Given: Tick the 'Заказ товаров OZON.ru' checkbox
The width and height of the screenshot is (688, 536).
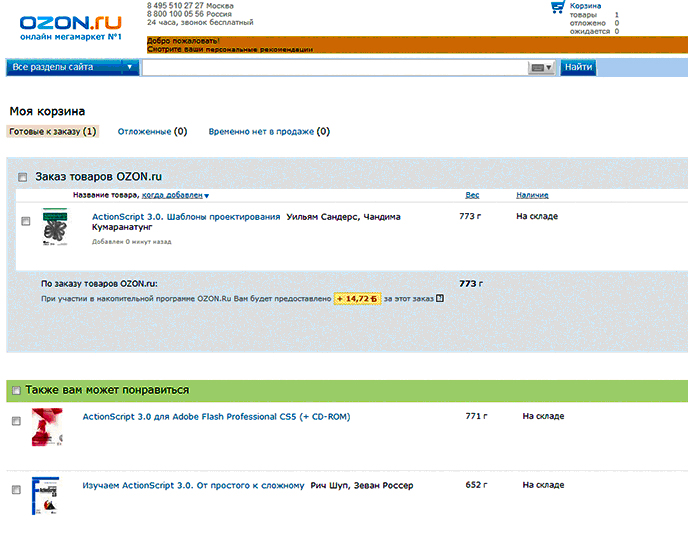Looking at the screenshot, I should [22, 177].
